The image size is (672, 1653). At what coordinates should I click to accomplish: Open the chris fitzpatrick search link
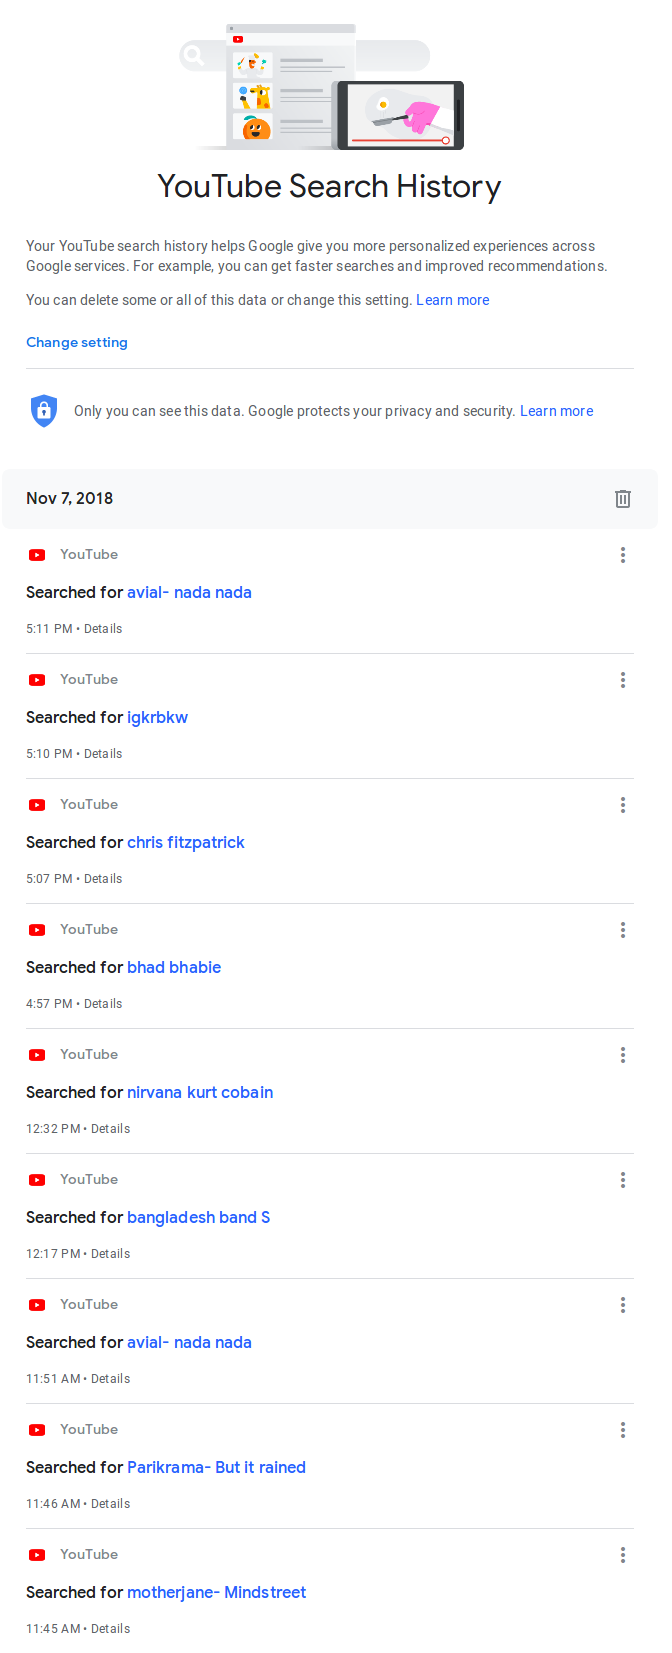(185, 842)
